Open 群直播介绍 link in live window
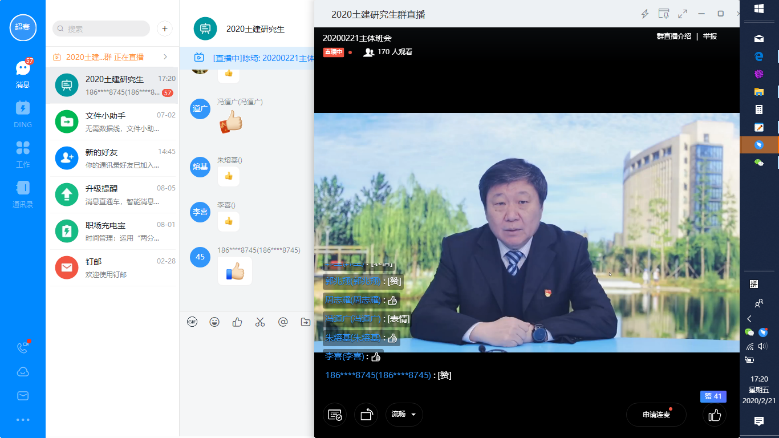 tap(674, 36)
